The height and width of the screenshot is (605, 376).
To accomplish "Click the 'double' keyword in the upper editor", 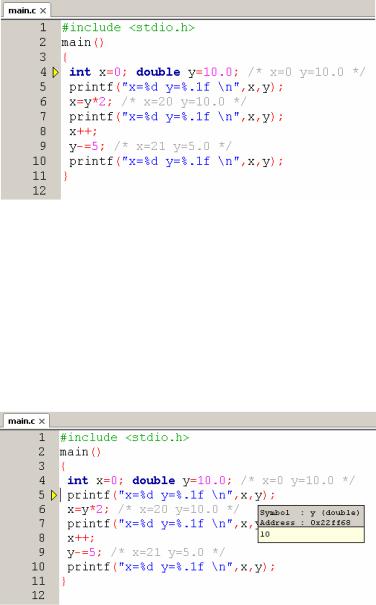I will pyautogui.click(x=158, y=72).
